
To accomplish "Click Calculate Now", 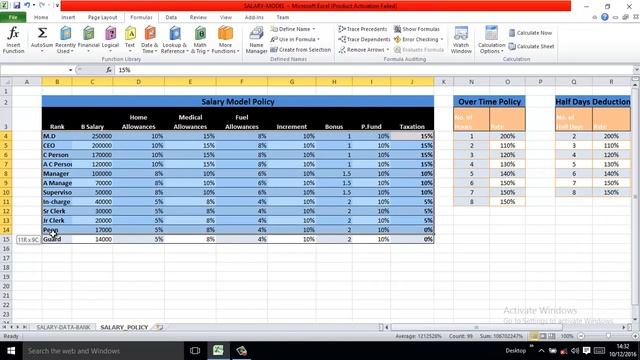I will 530,33.
